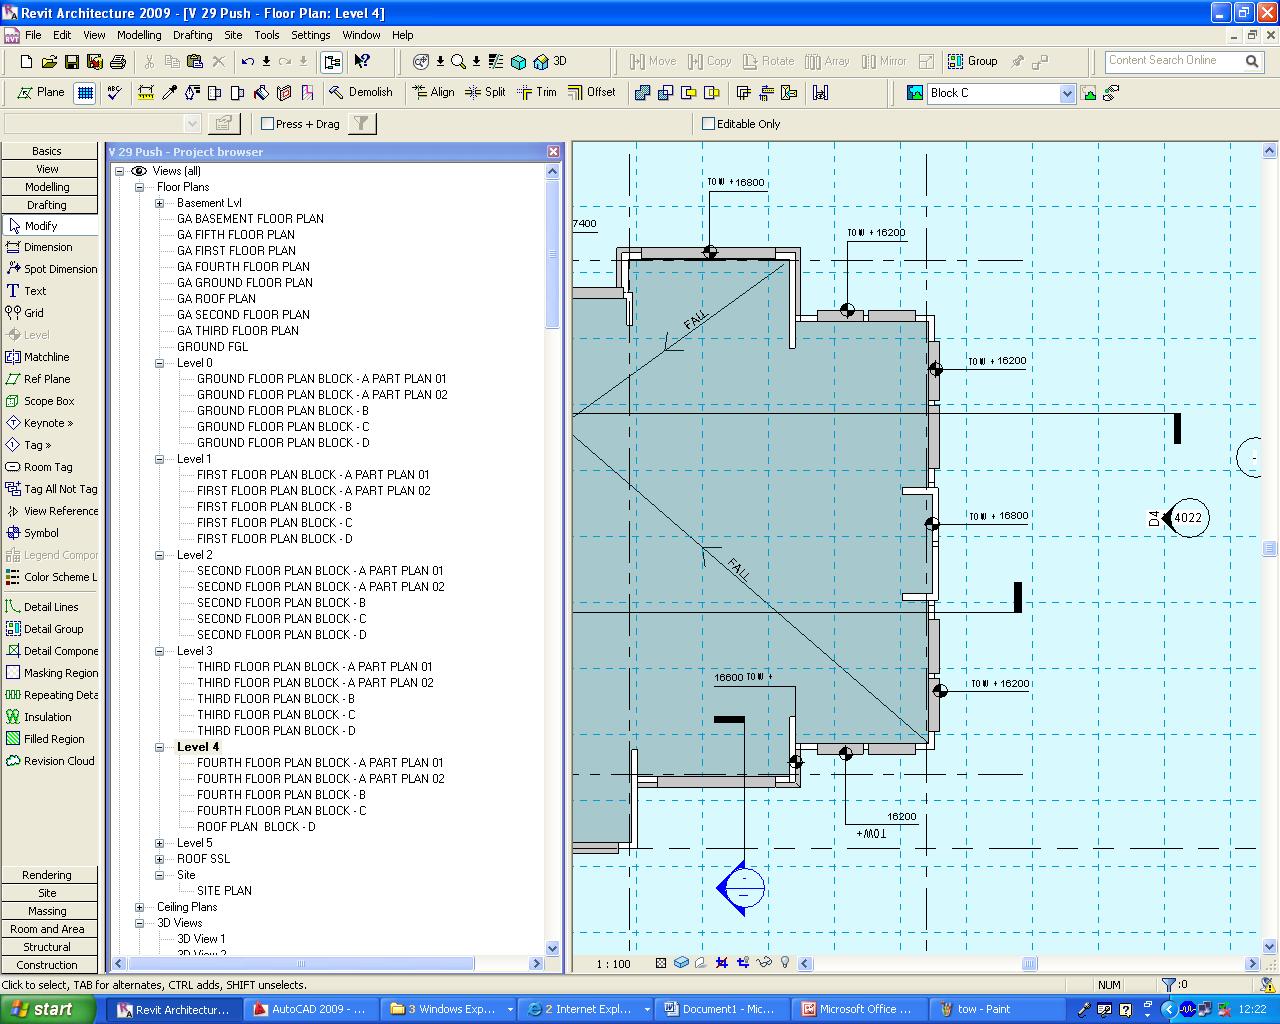The image size is (1280, 1024).
Task: Switch to the Modelling design bar tab
Action: (x=47, y=187)
